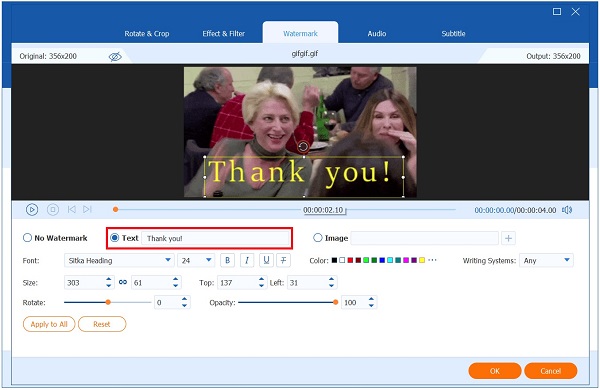
Task: Open the Watermark tab
Action: pyautogui.click(x=300, y=34)
